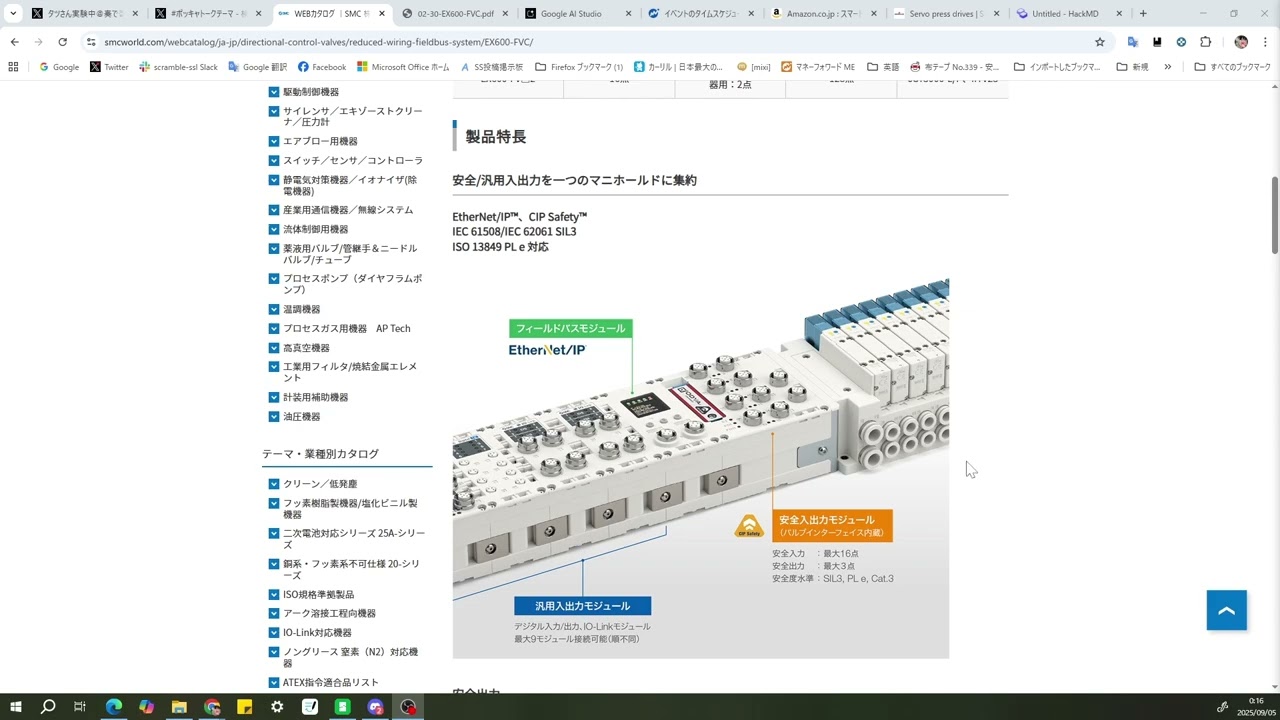Open File Explorer from the taskbar

click(x=179, y=707)
